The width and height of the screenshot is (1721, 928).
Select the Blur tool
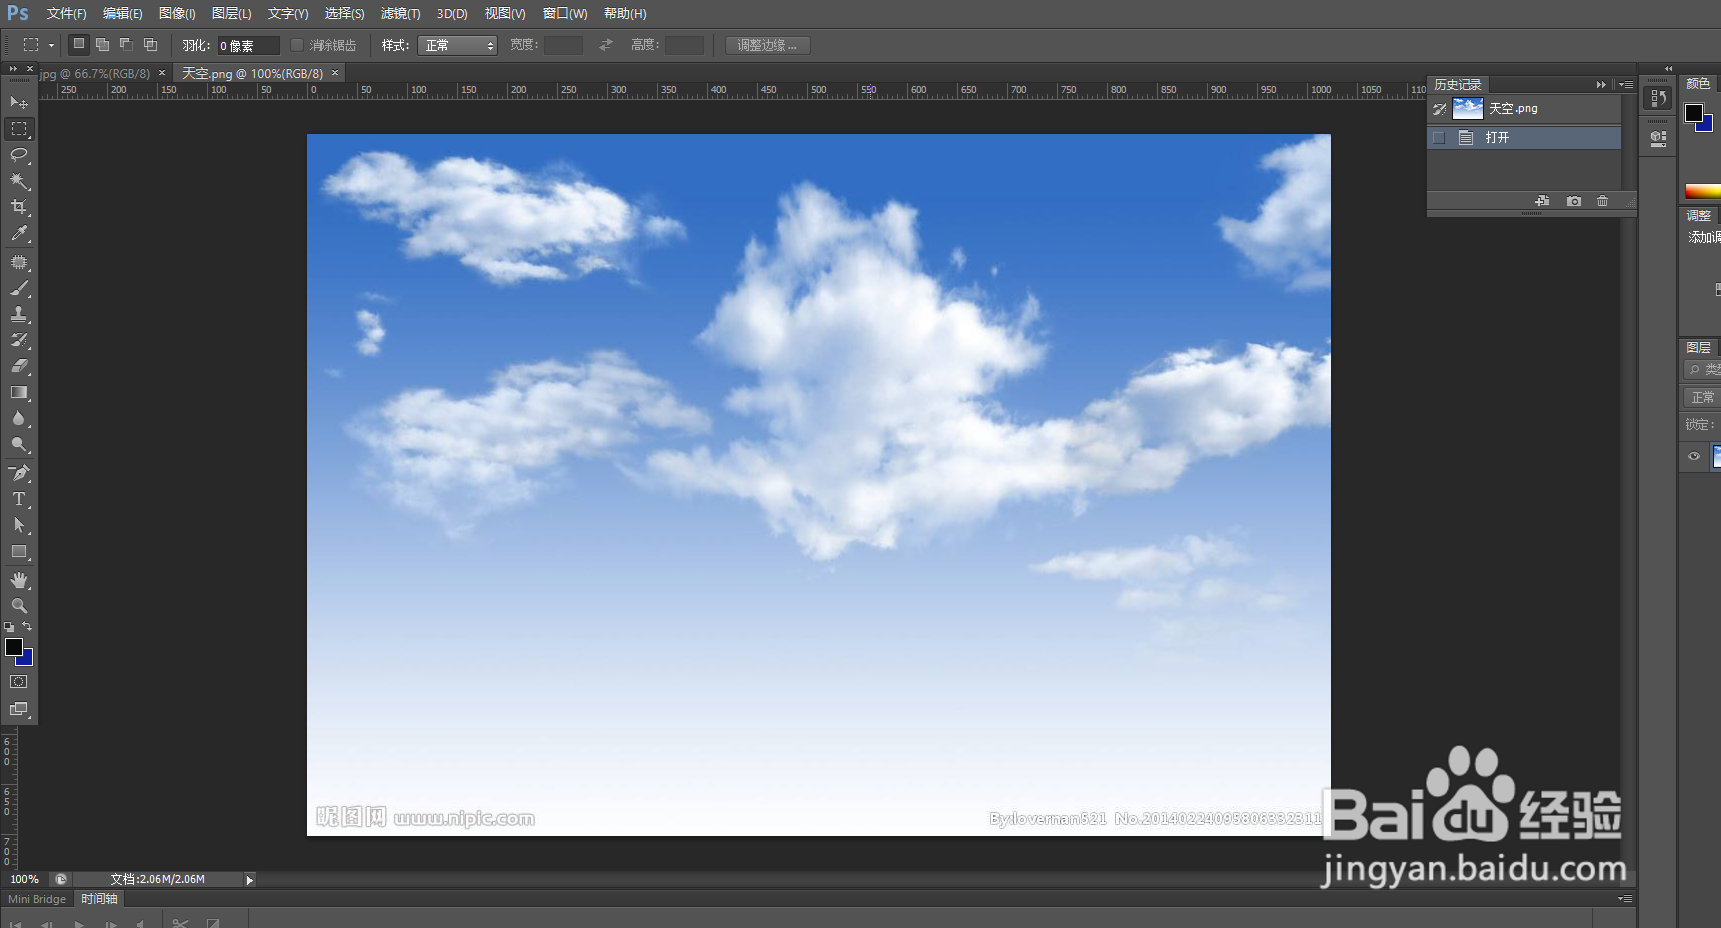pyautogui.click(x=19, y=419)
